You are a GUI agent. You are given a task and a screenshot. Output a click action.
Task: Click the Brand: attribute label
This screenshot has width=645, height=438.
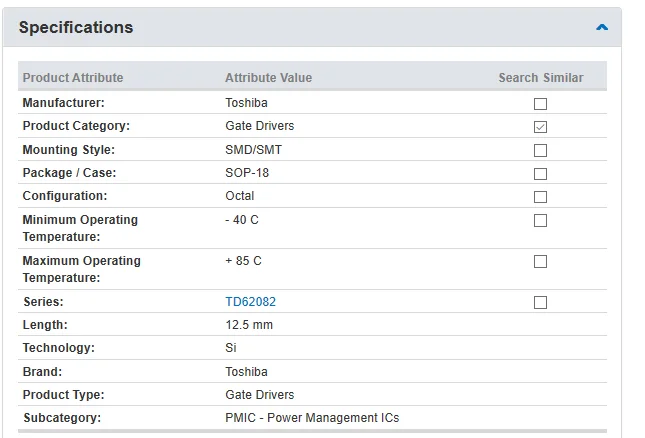42,371
